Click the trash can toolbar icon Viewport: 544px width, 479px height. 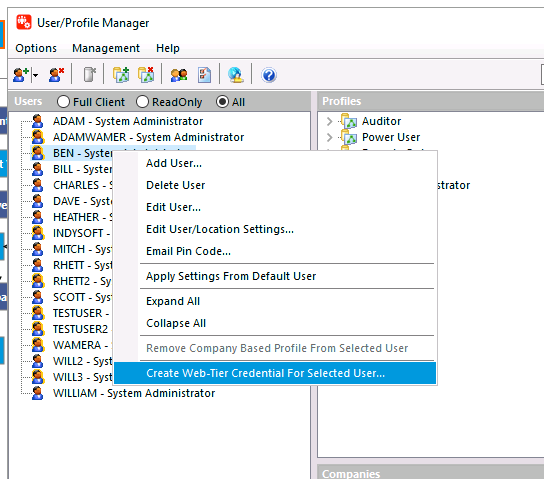pos(89,75)
